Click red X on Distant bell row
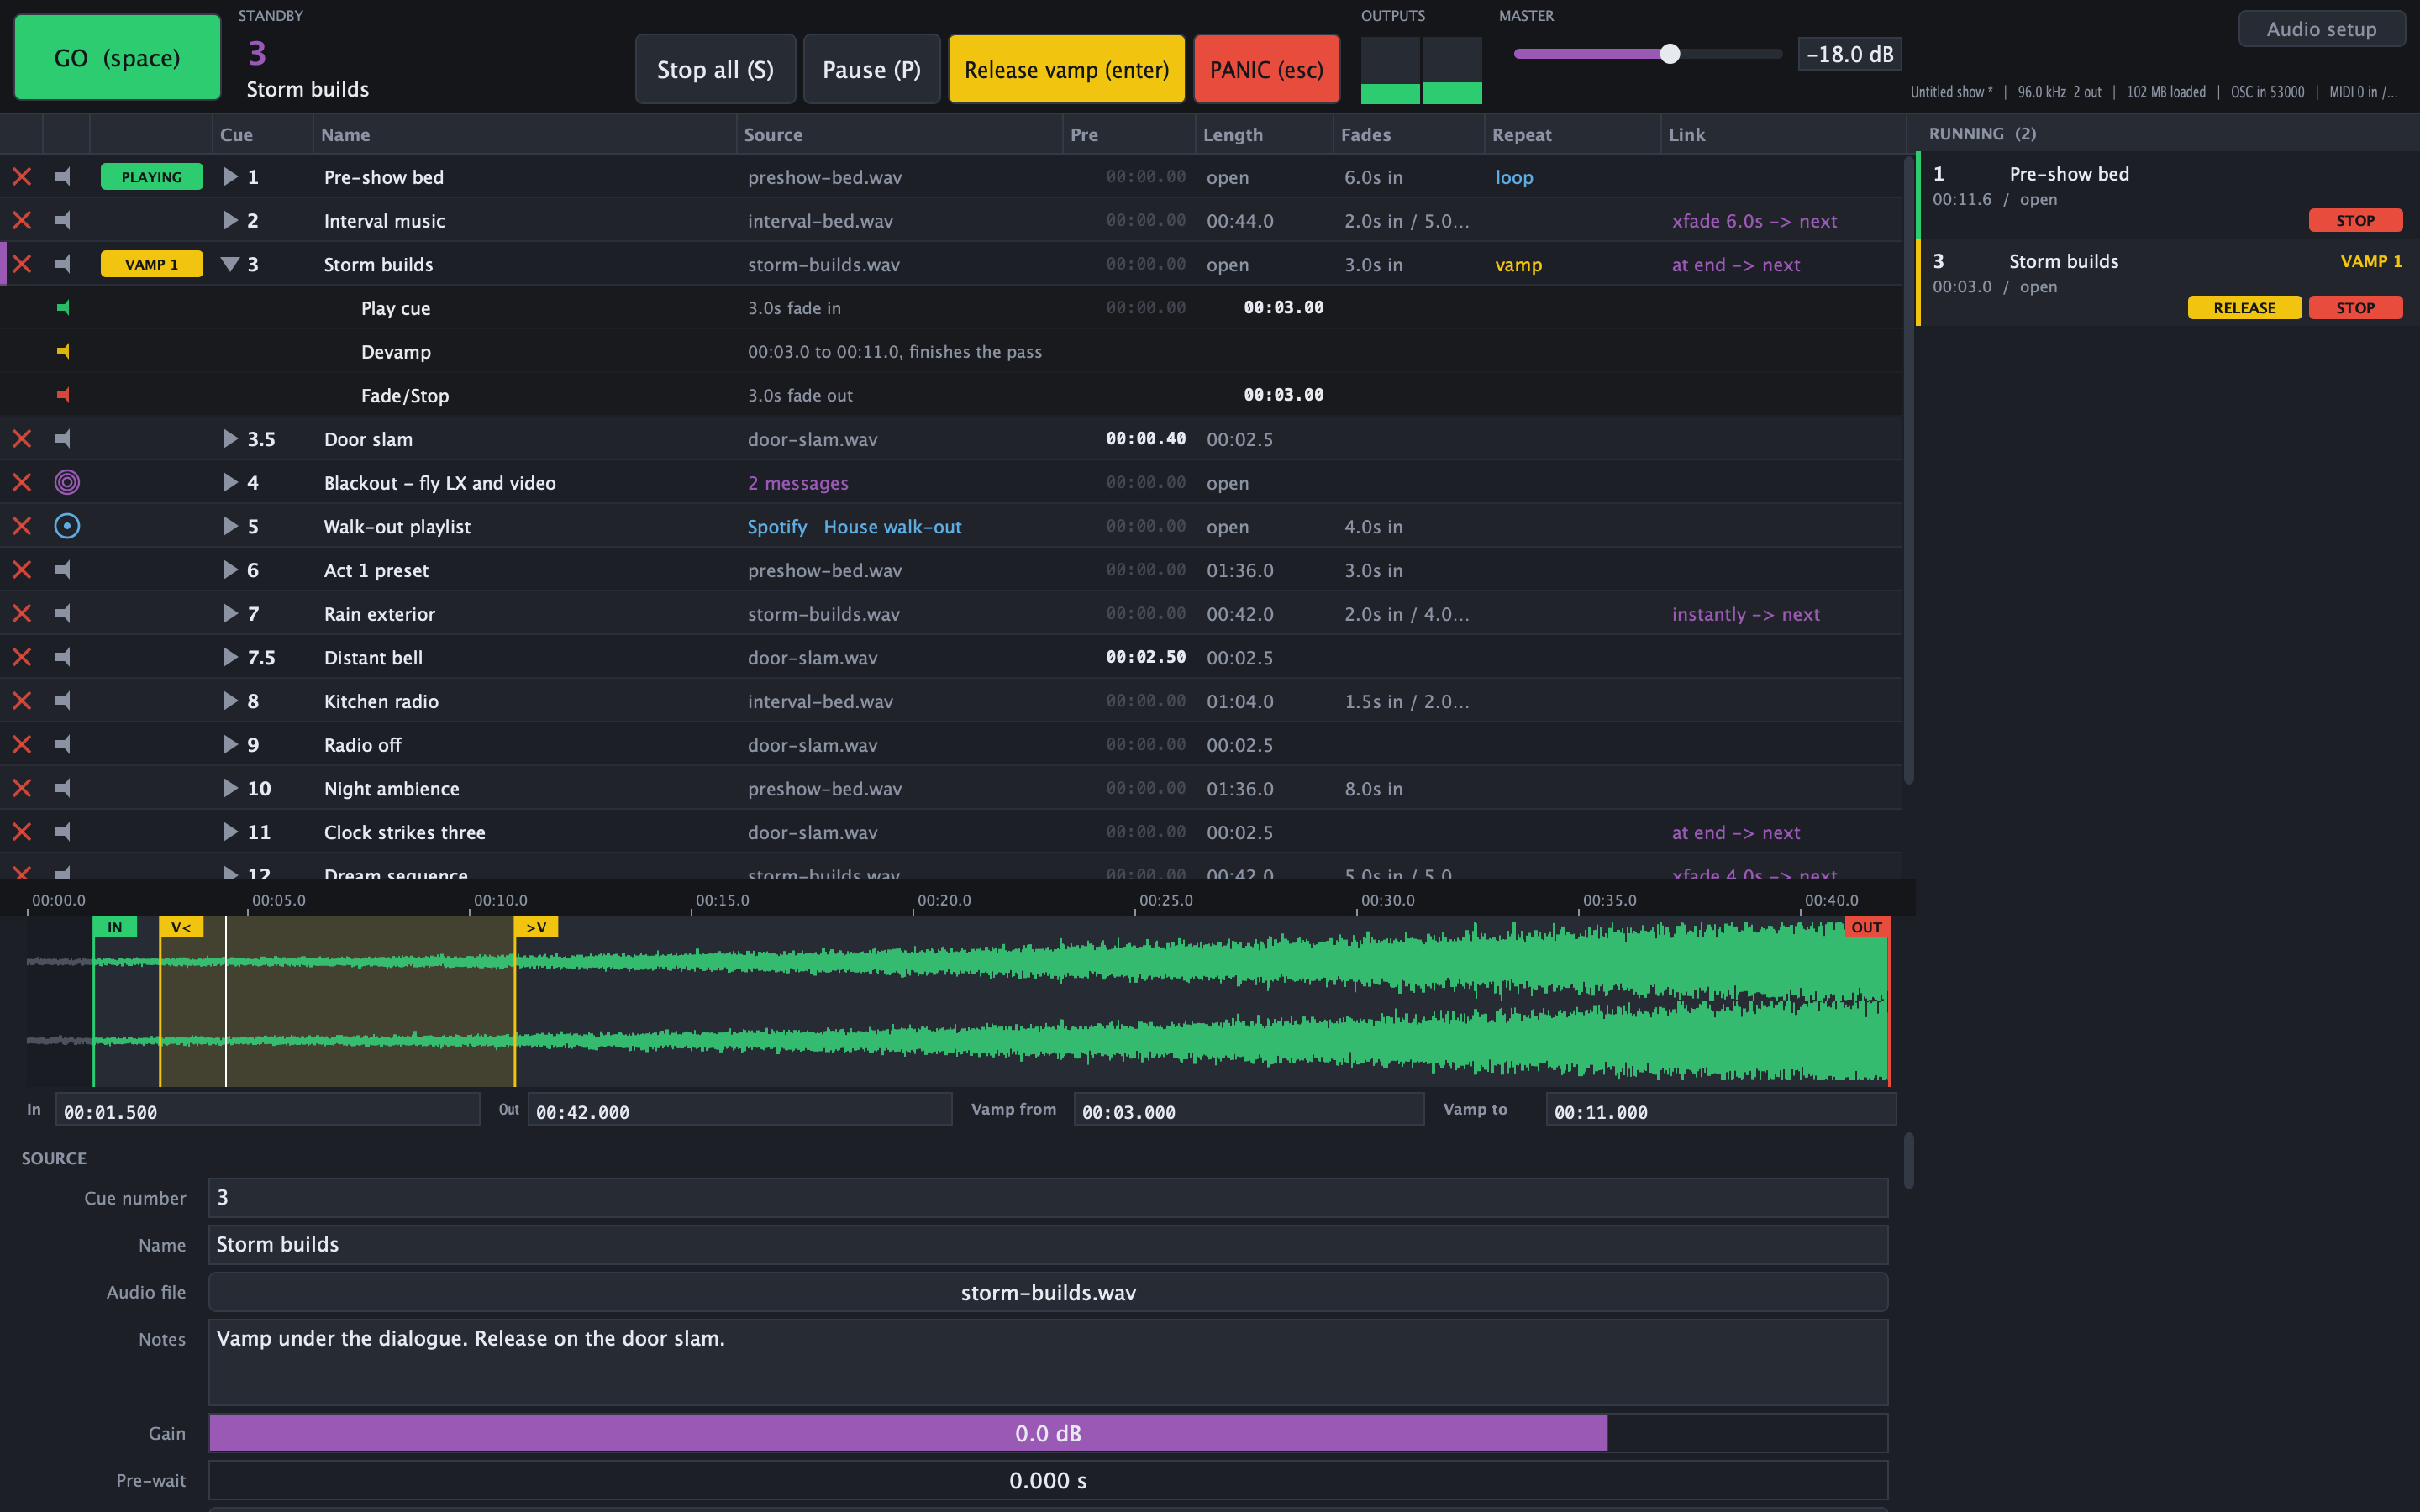Screen dimensions: 2420x1512 pyautogui.click(x=22, y=657)
